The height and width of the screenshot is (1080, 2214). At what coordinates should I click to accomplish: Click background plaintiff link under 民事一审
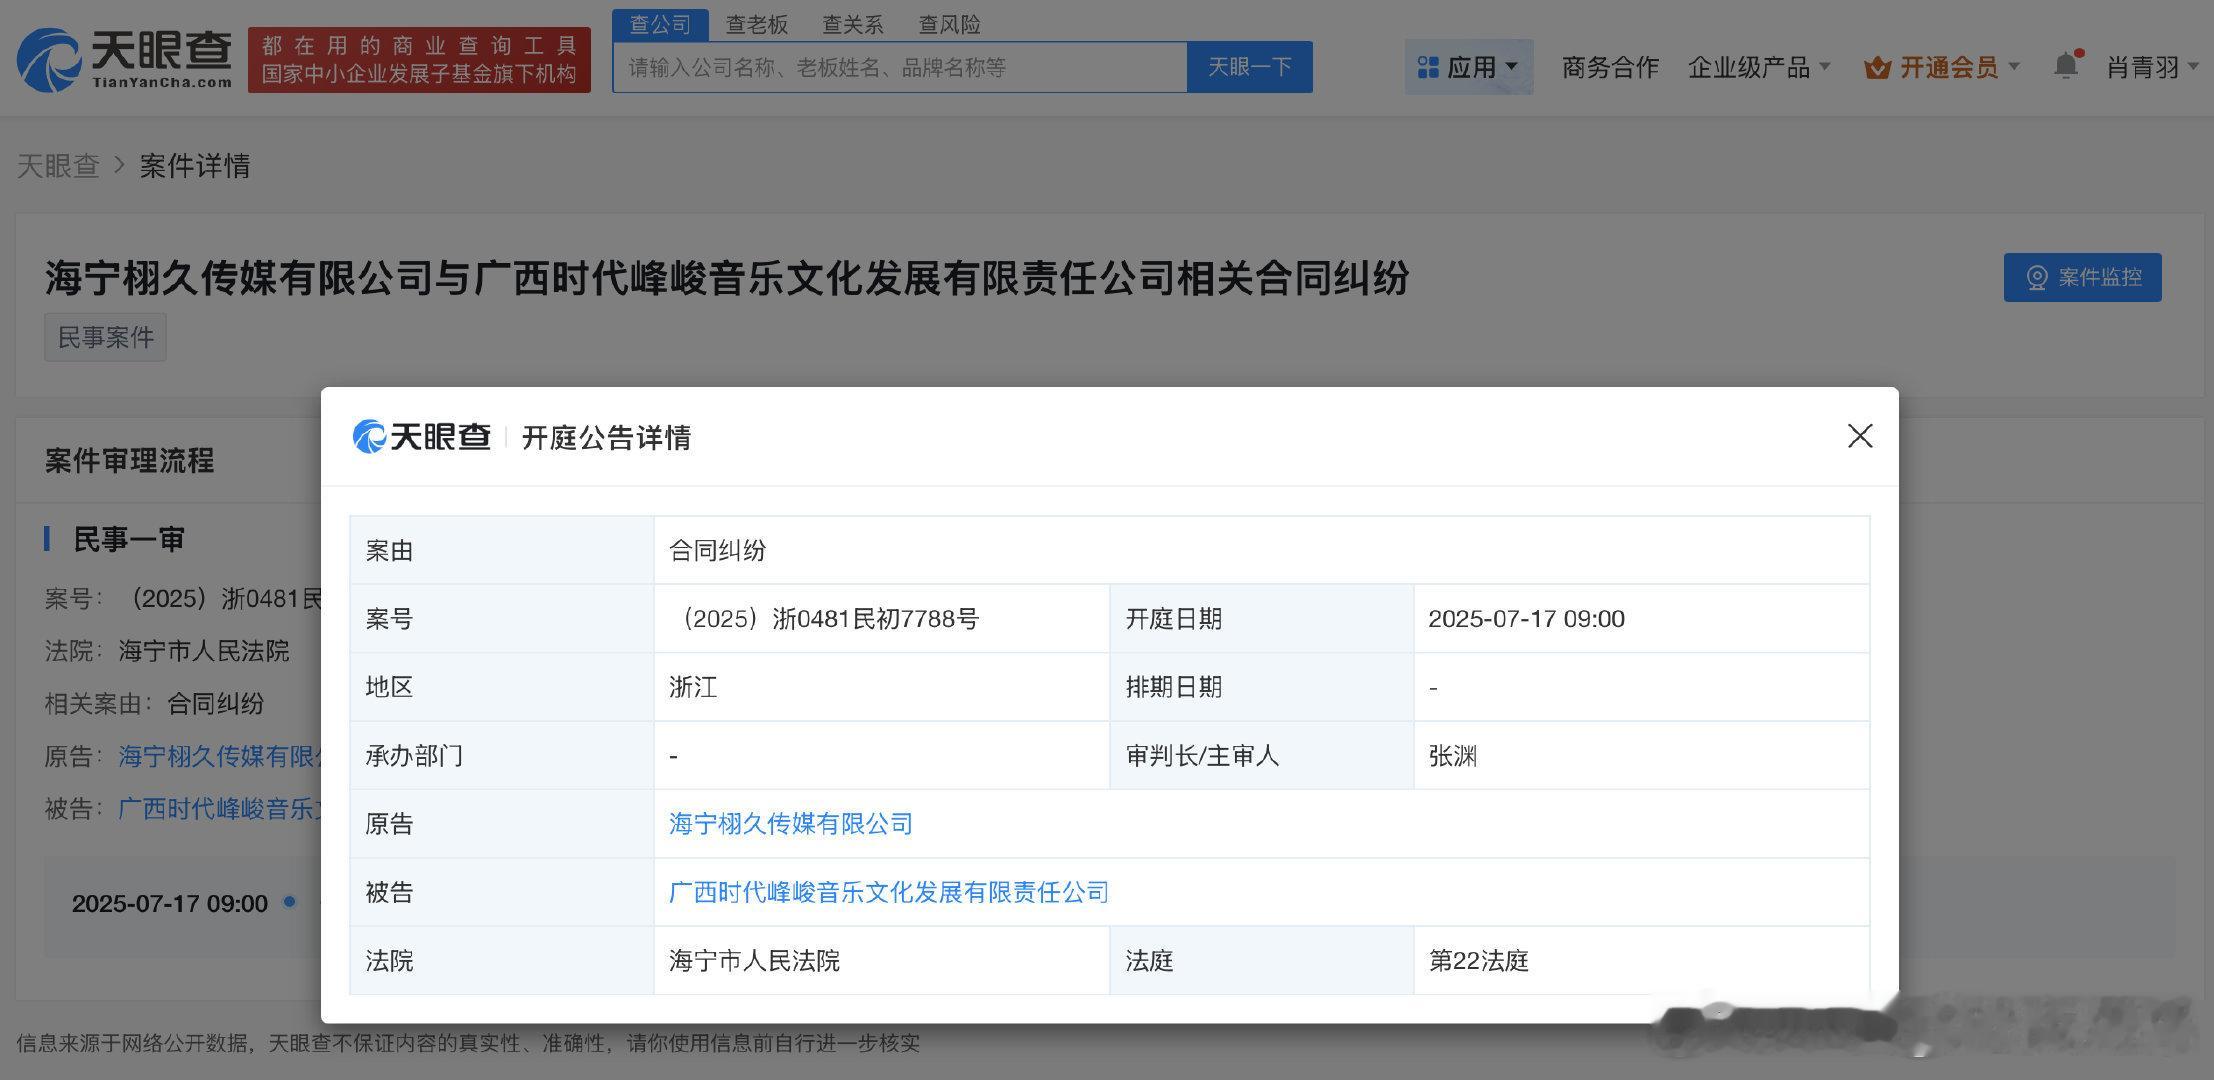click(219, 756)
